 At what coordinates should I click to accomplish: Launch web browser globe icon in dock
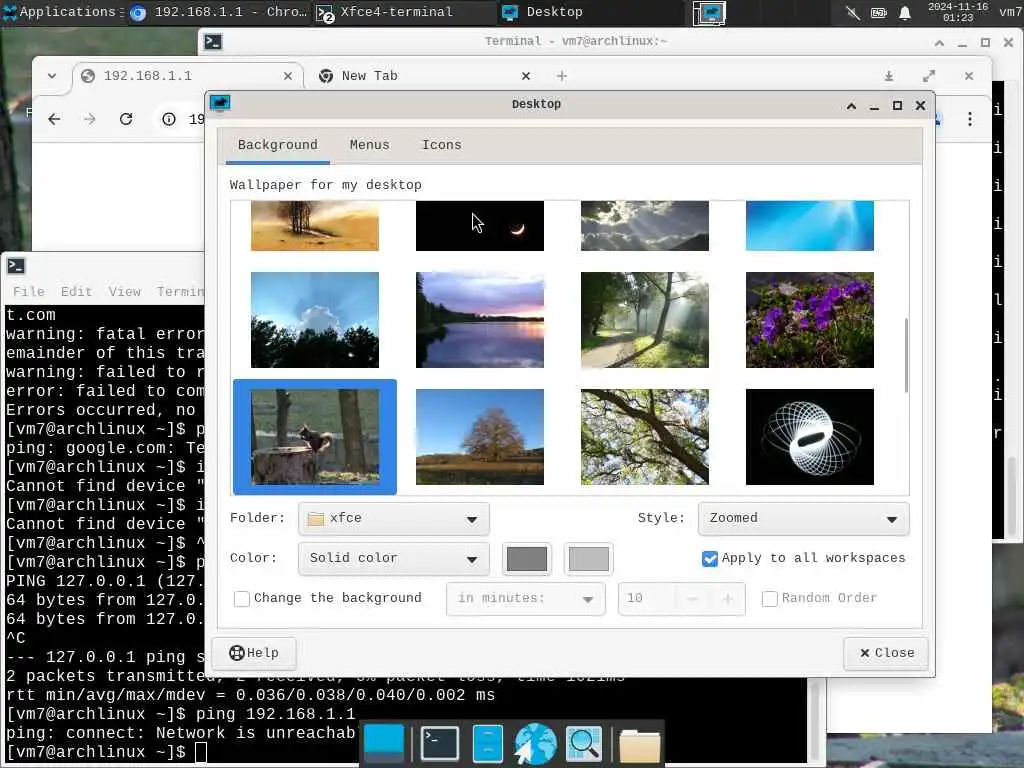click(536, 743)
